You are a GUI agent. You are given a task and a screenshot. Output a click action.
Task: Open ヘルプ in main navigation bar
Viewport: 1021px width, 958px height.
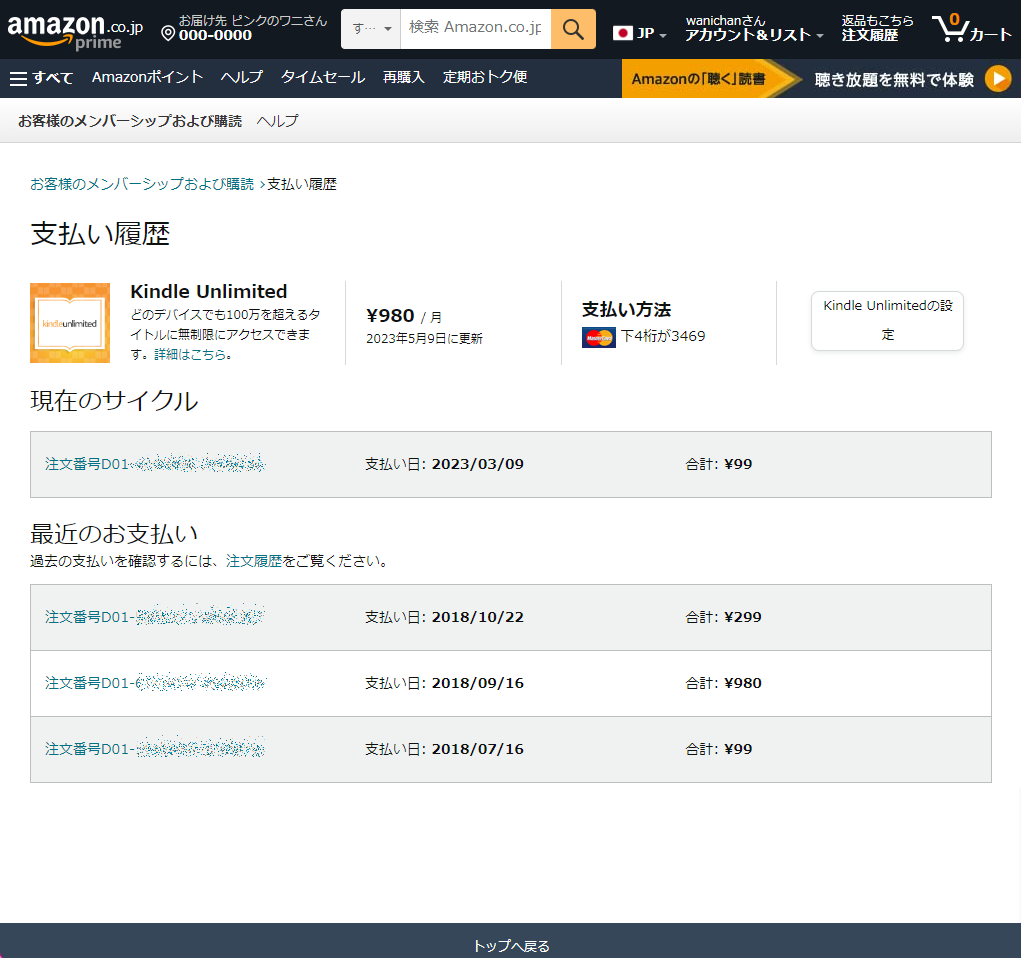(x=242, y=77)
